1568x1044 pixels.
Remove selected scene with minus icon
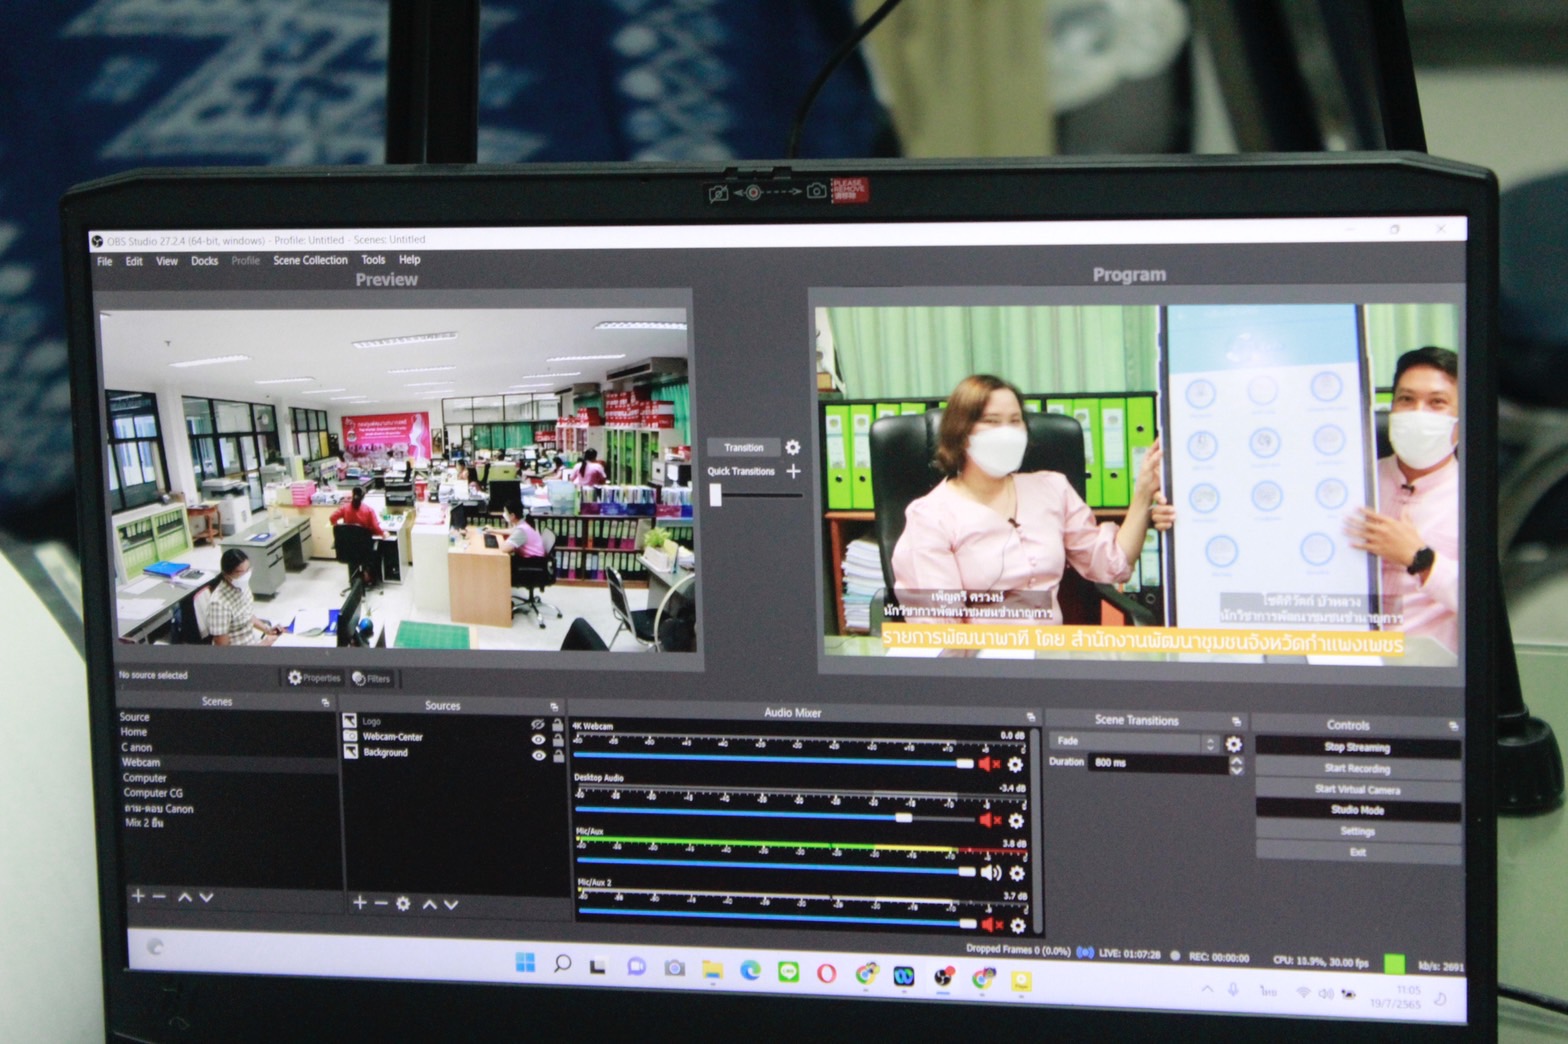click(159, 896)
